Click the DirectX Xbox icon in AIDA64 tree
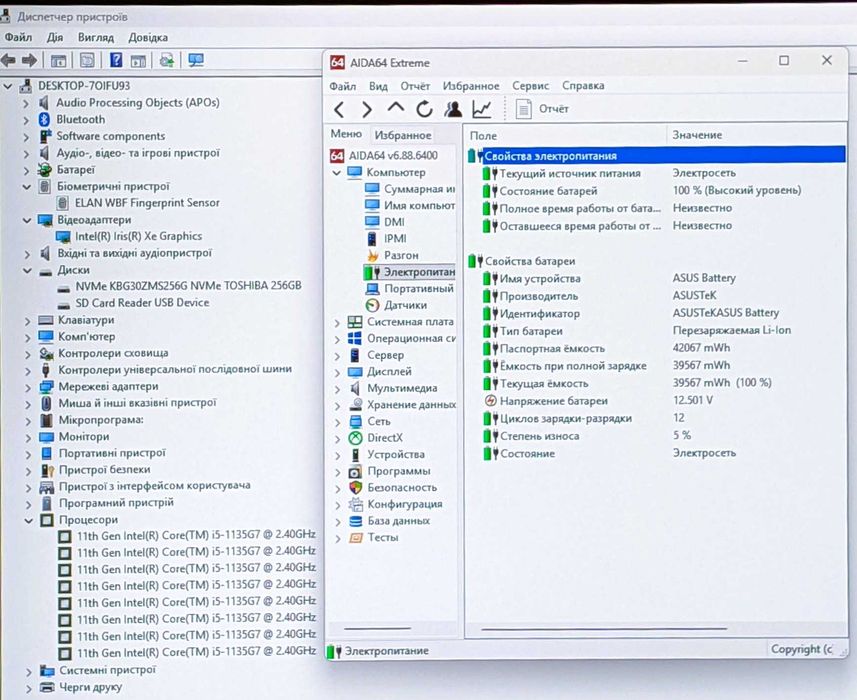The height and width of the screenshot is (700, 857). 355,438
